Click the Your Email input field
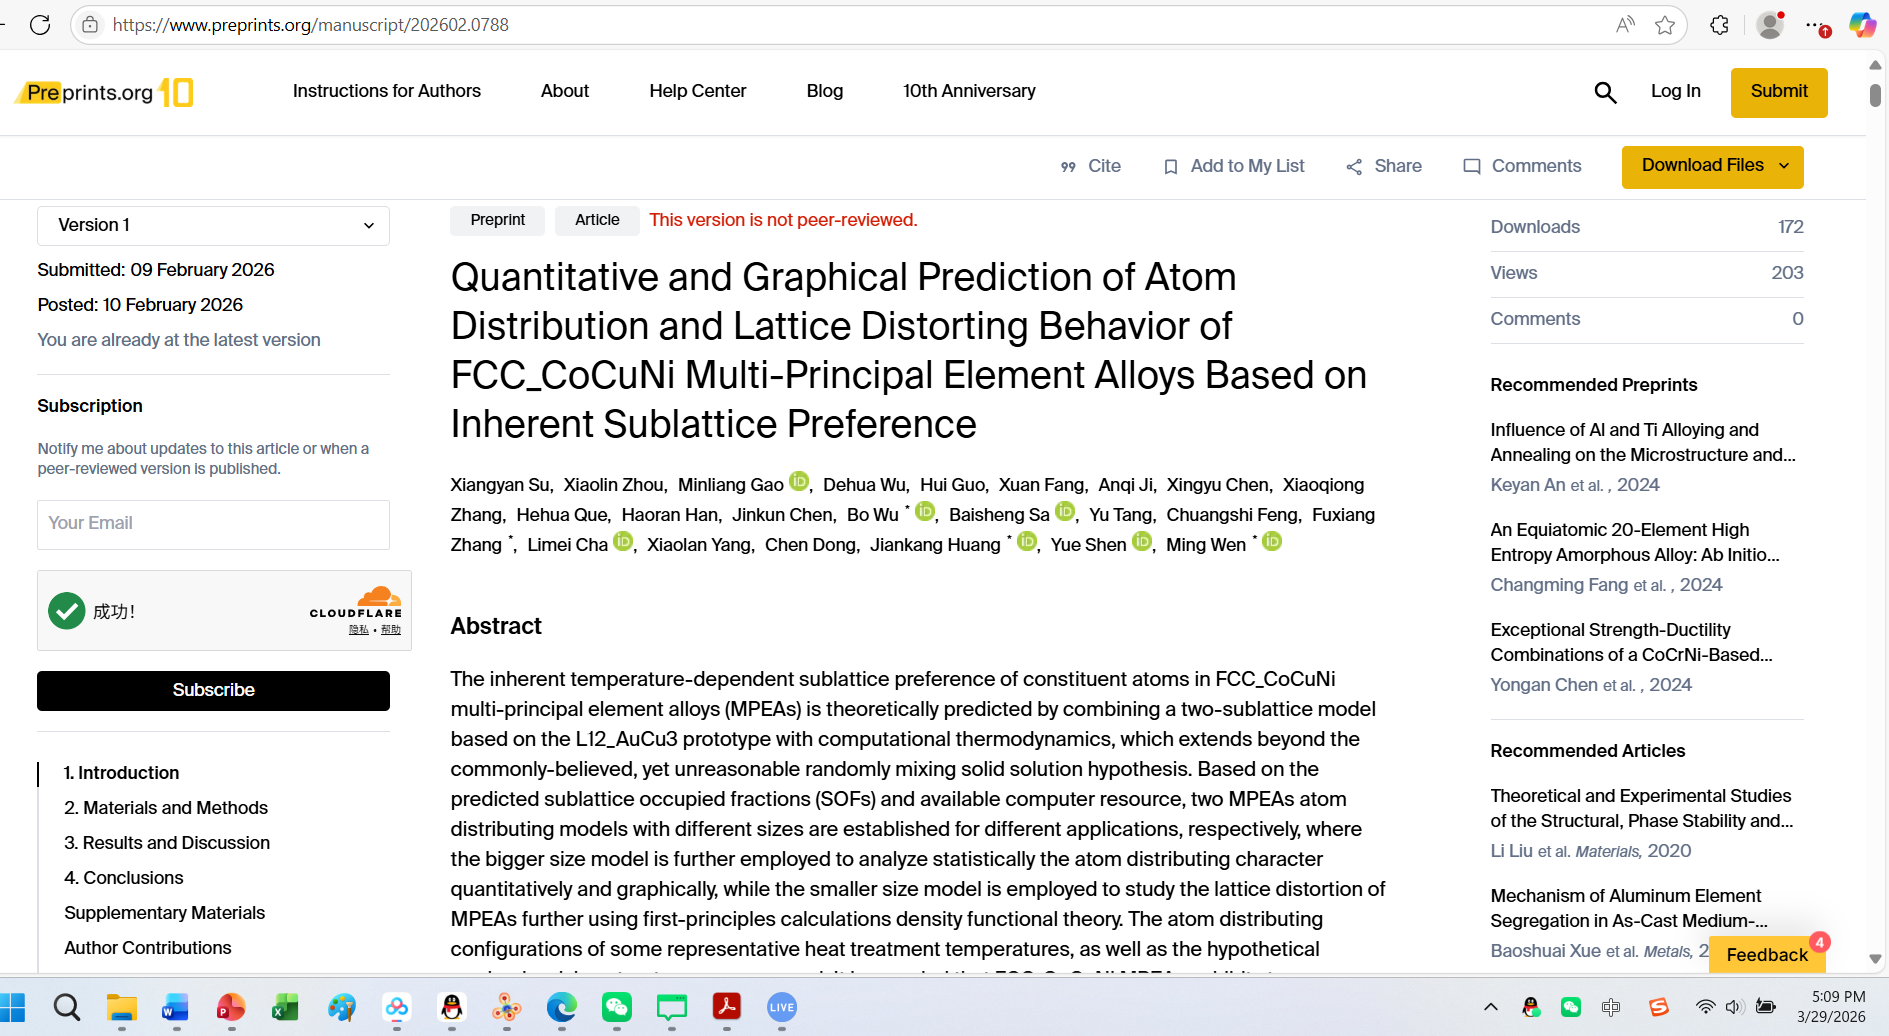Screen dimensions: 1889x1036 (x=213, y=524)
